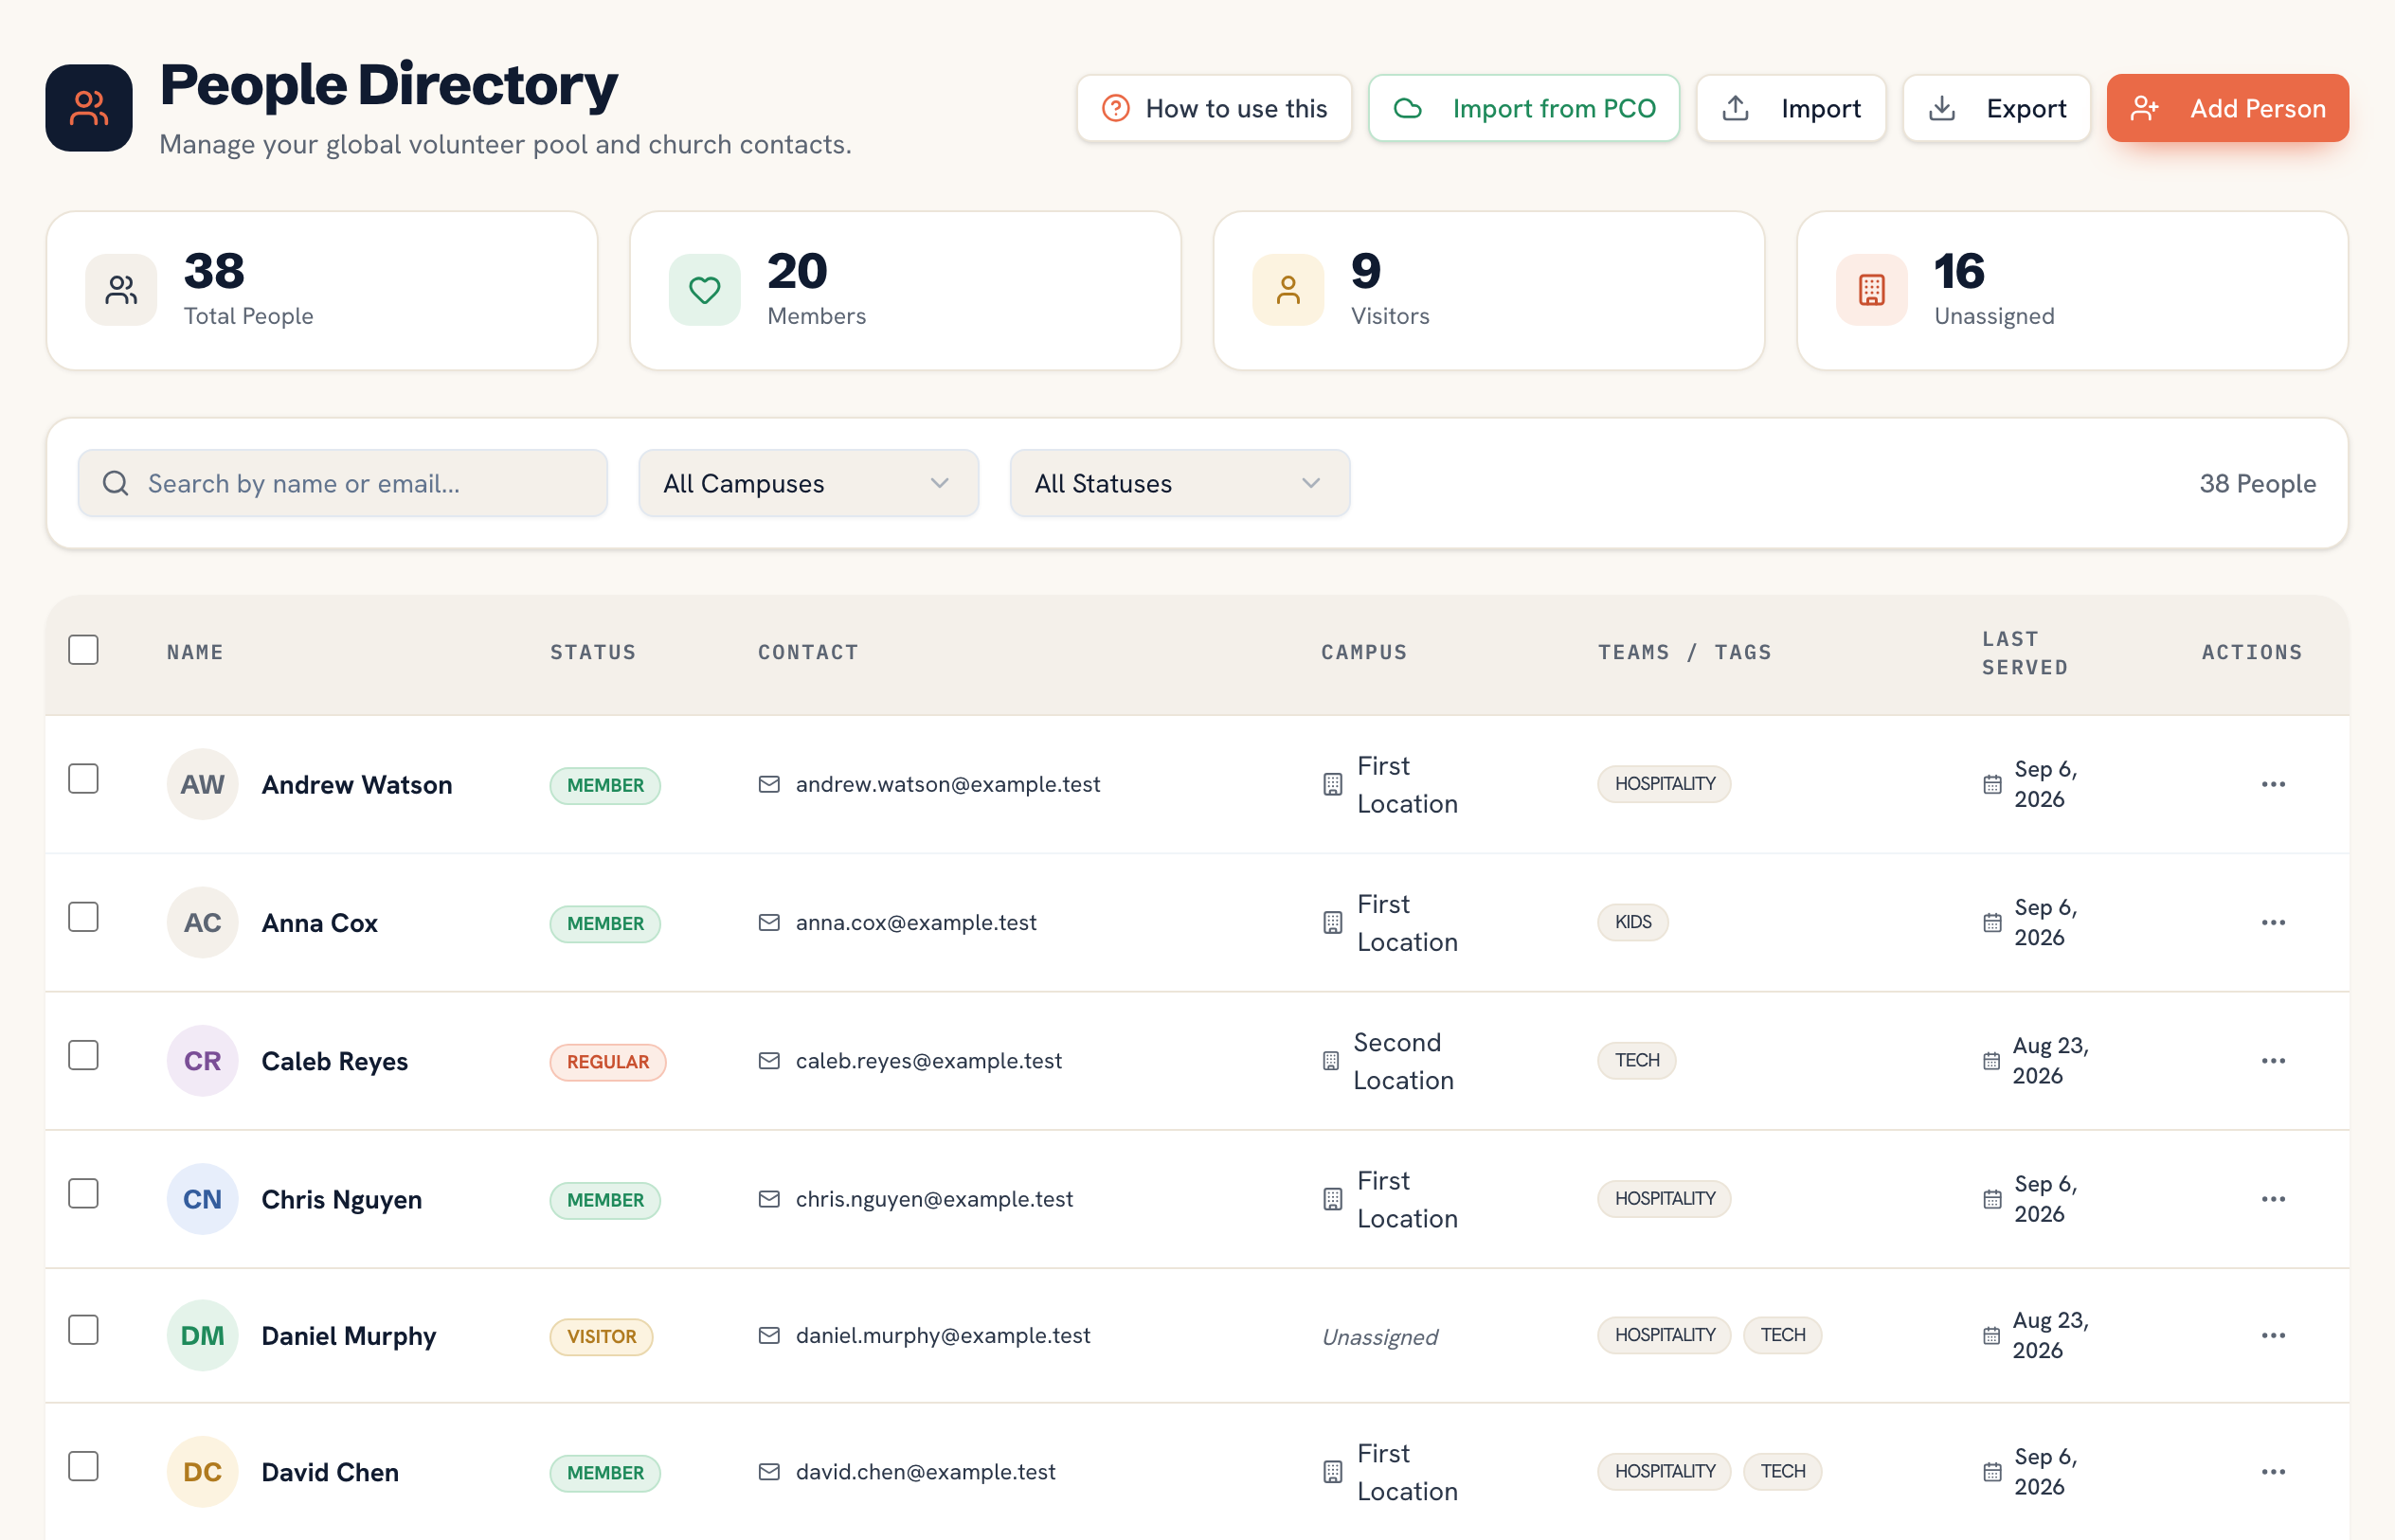Screen dimensions: 2395x1540
Task: Click the search magnifier icon
Action: coord(116,483)
